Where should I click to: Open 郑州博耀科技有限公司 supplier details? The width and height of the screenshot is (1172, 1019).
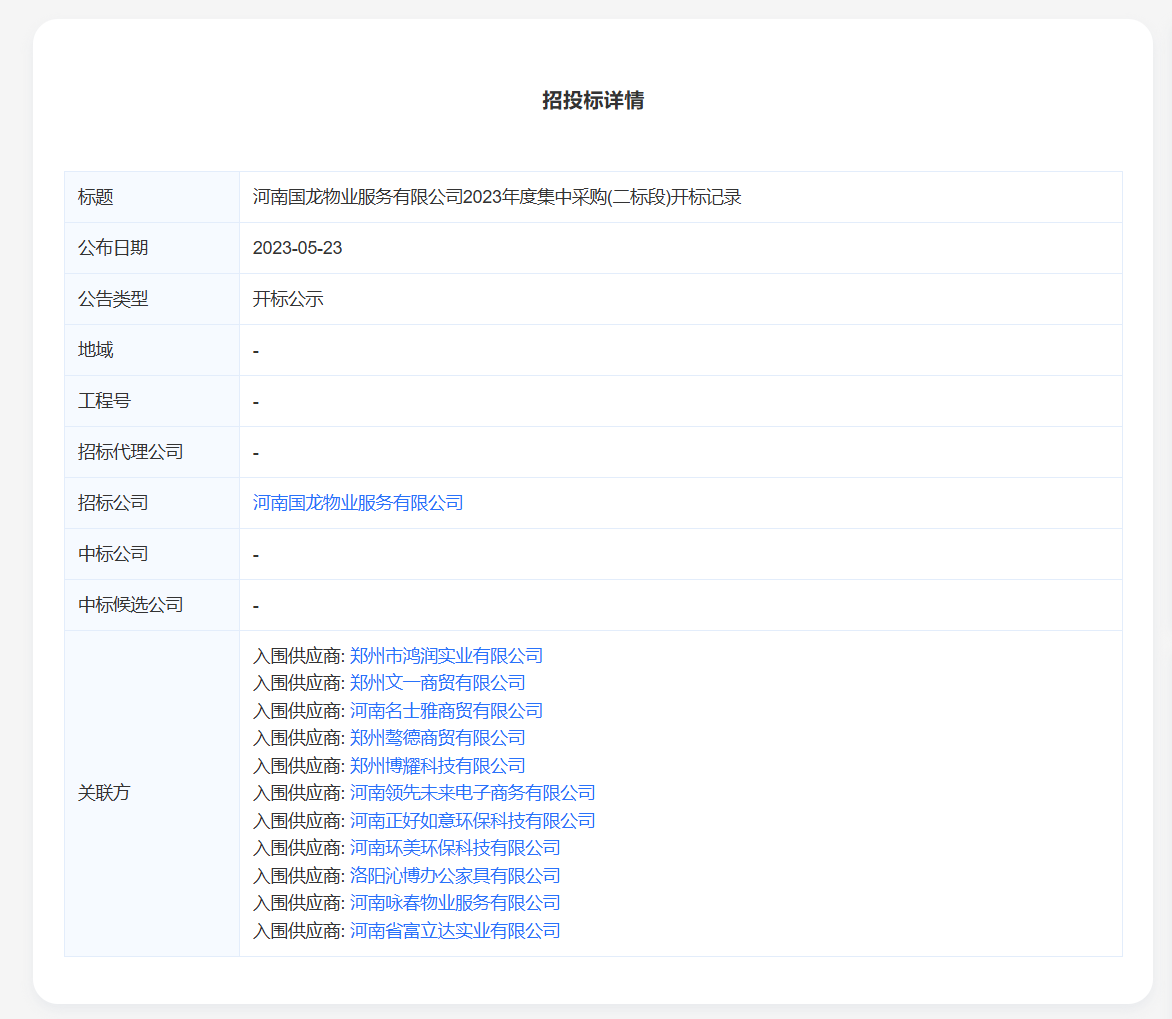pyautogui.click(x=437, y=766)
